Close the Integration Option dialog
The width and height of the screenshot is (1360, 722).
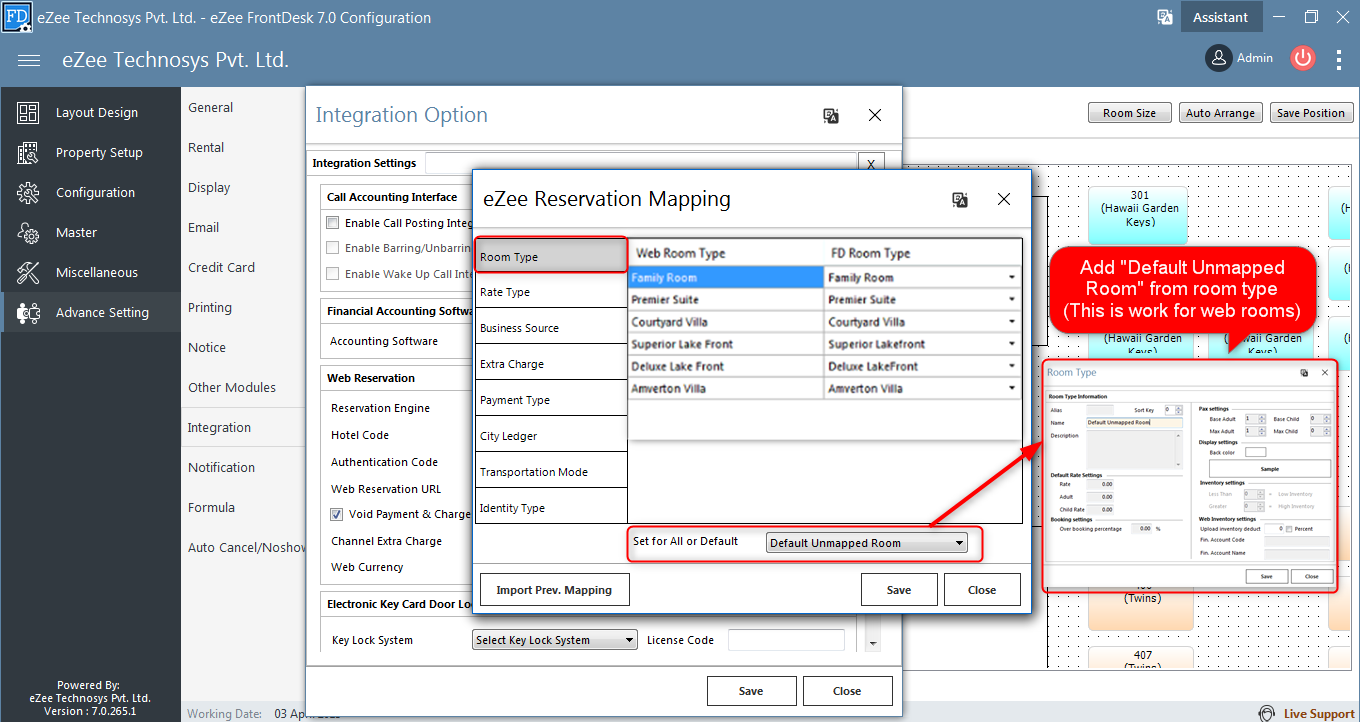click(x=875, y=115)
